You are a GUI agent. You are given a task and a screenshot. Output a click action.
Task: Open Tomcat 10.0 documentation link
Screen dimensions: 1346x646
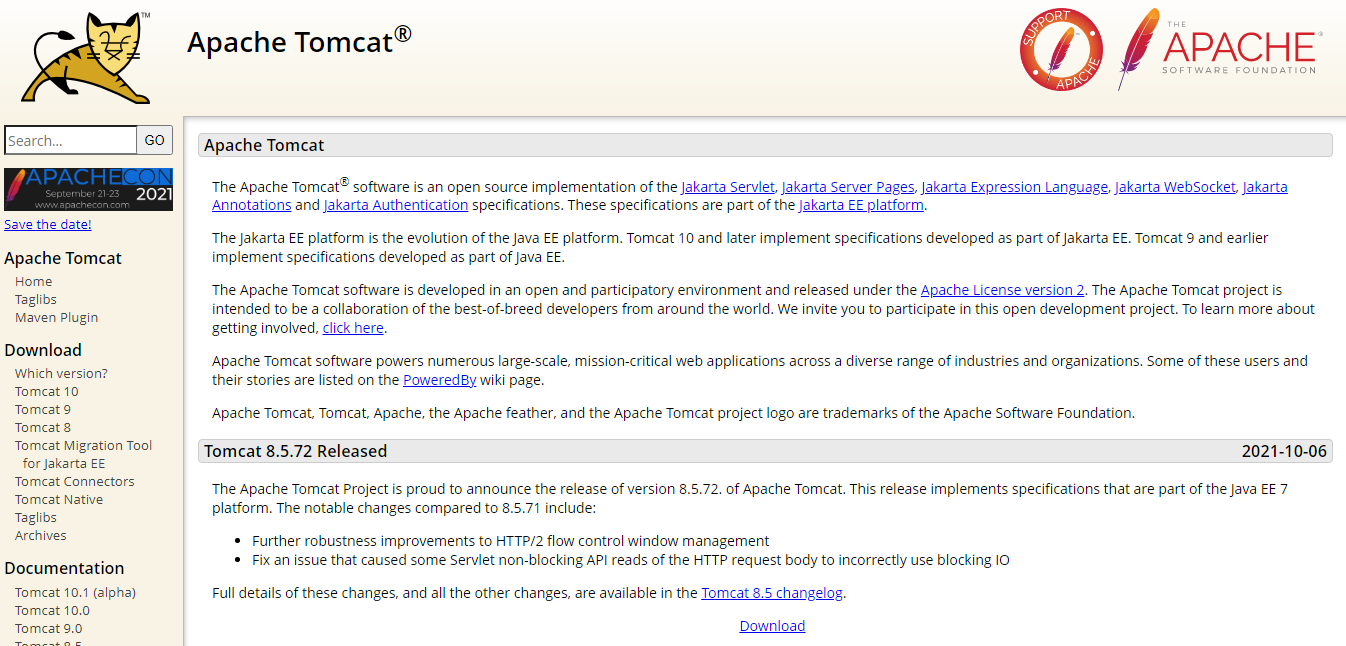tap(52, 610)
